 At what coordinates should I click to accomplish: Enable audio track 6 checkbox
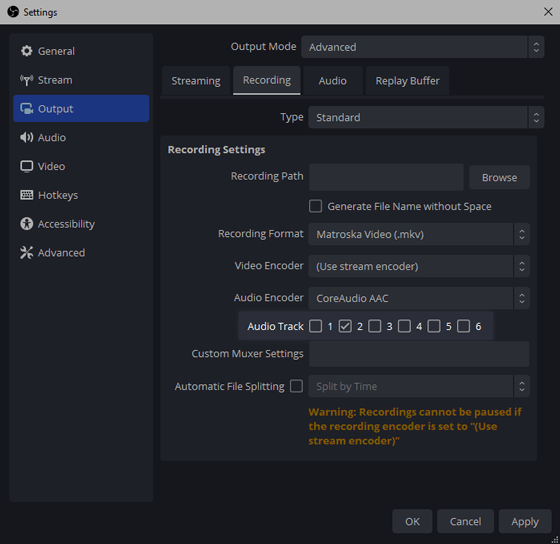coord(464,326)
